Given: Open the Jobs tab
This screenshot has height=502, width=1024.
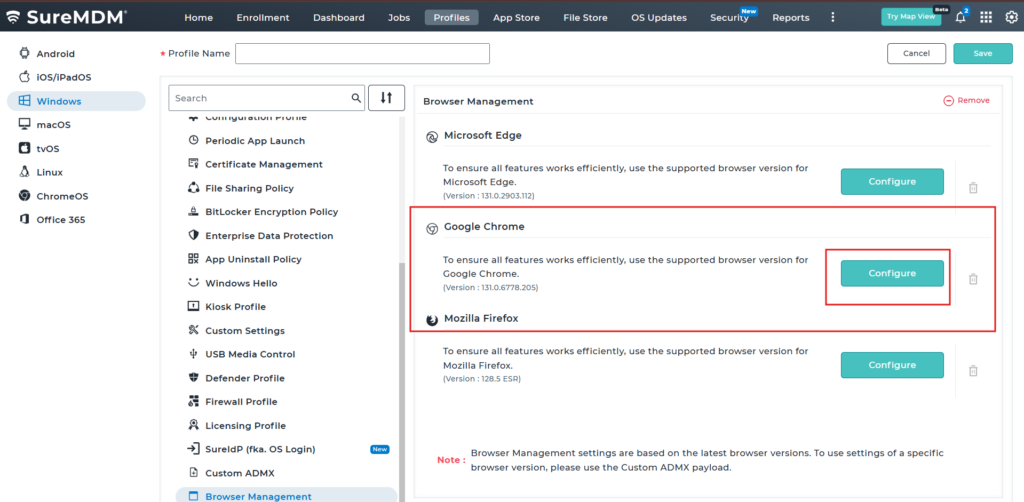Looking at the screenshot, I should click(x=398, y=18).
